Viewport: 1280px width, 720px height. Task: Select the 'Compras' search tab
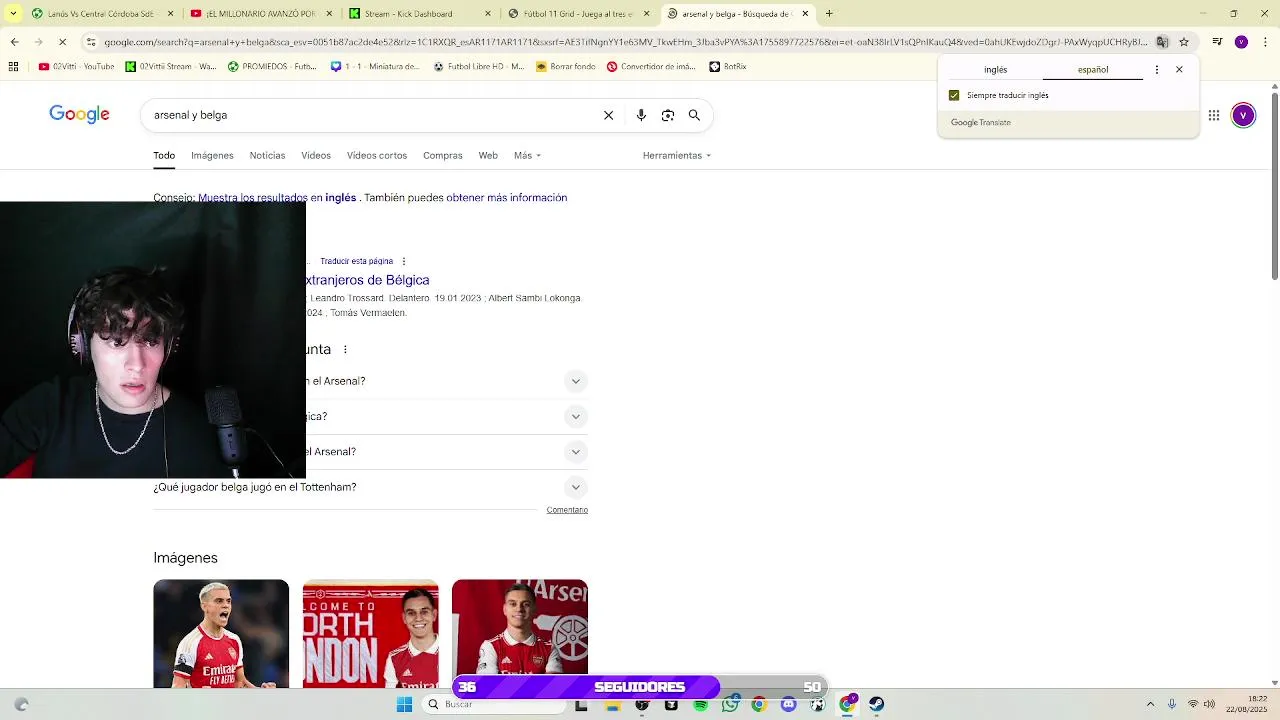click(442, 156)
